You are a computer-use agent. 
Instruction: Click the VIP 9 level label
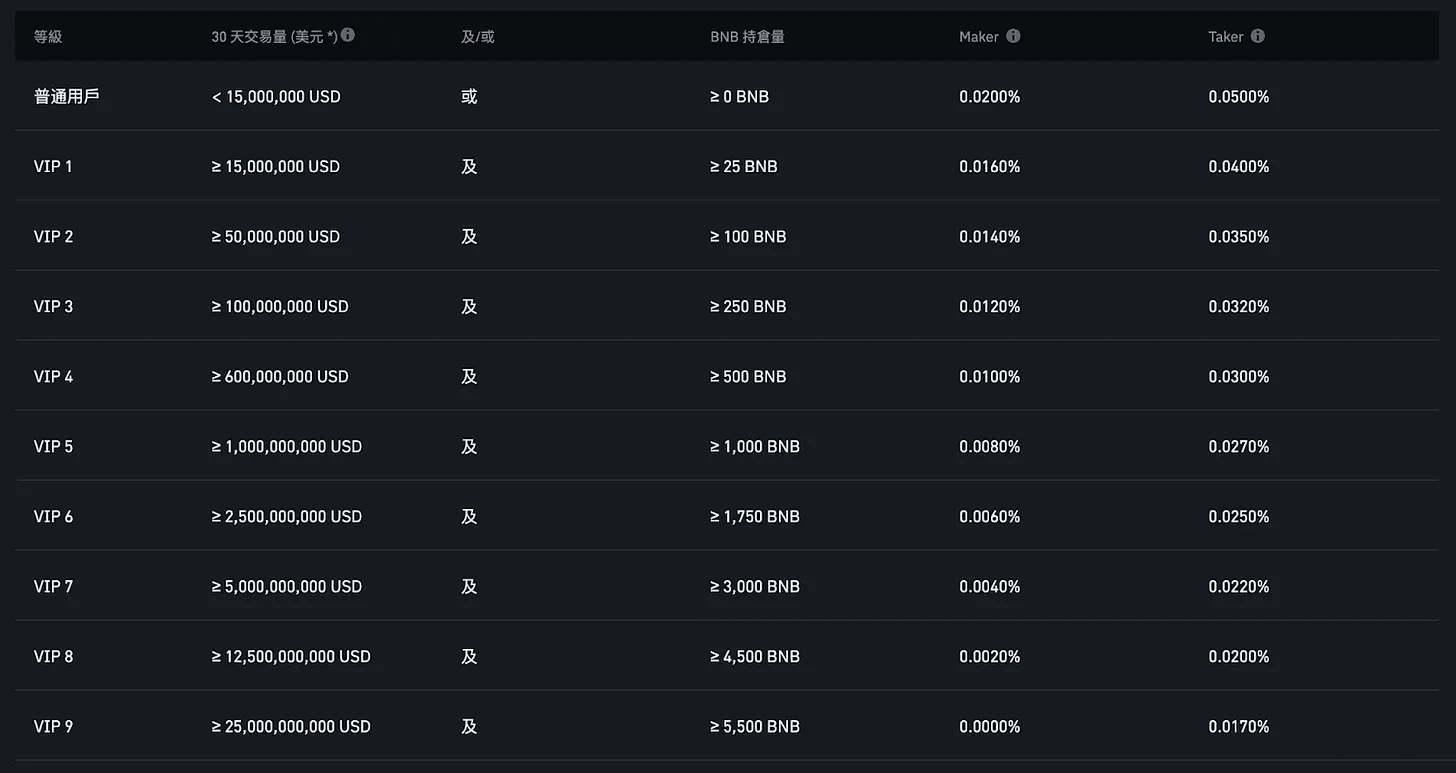pos(53,727)
